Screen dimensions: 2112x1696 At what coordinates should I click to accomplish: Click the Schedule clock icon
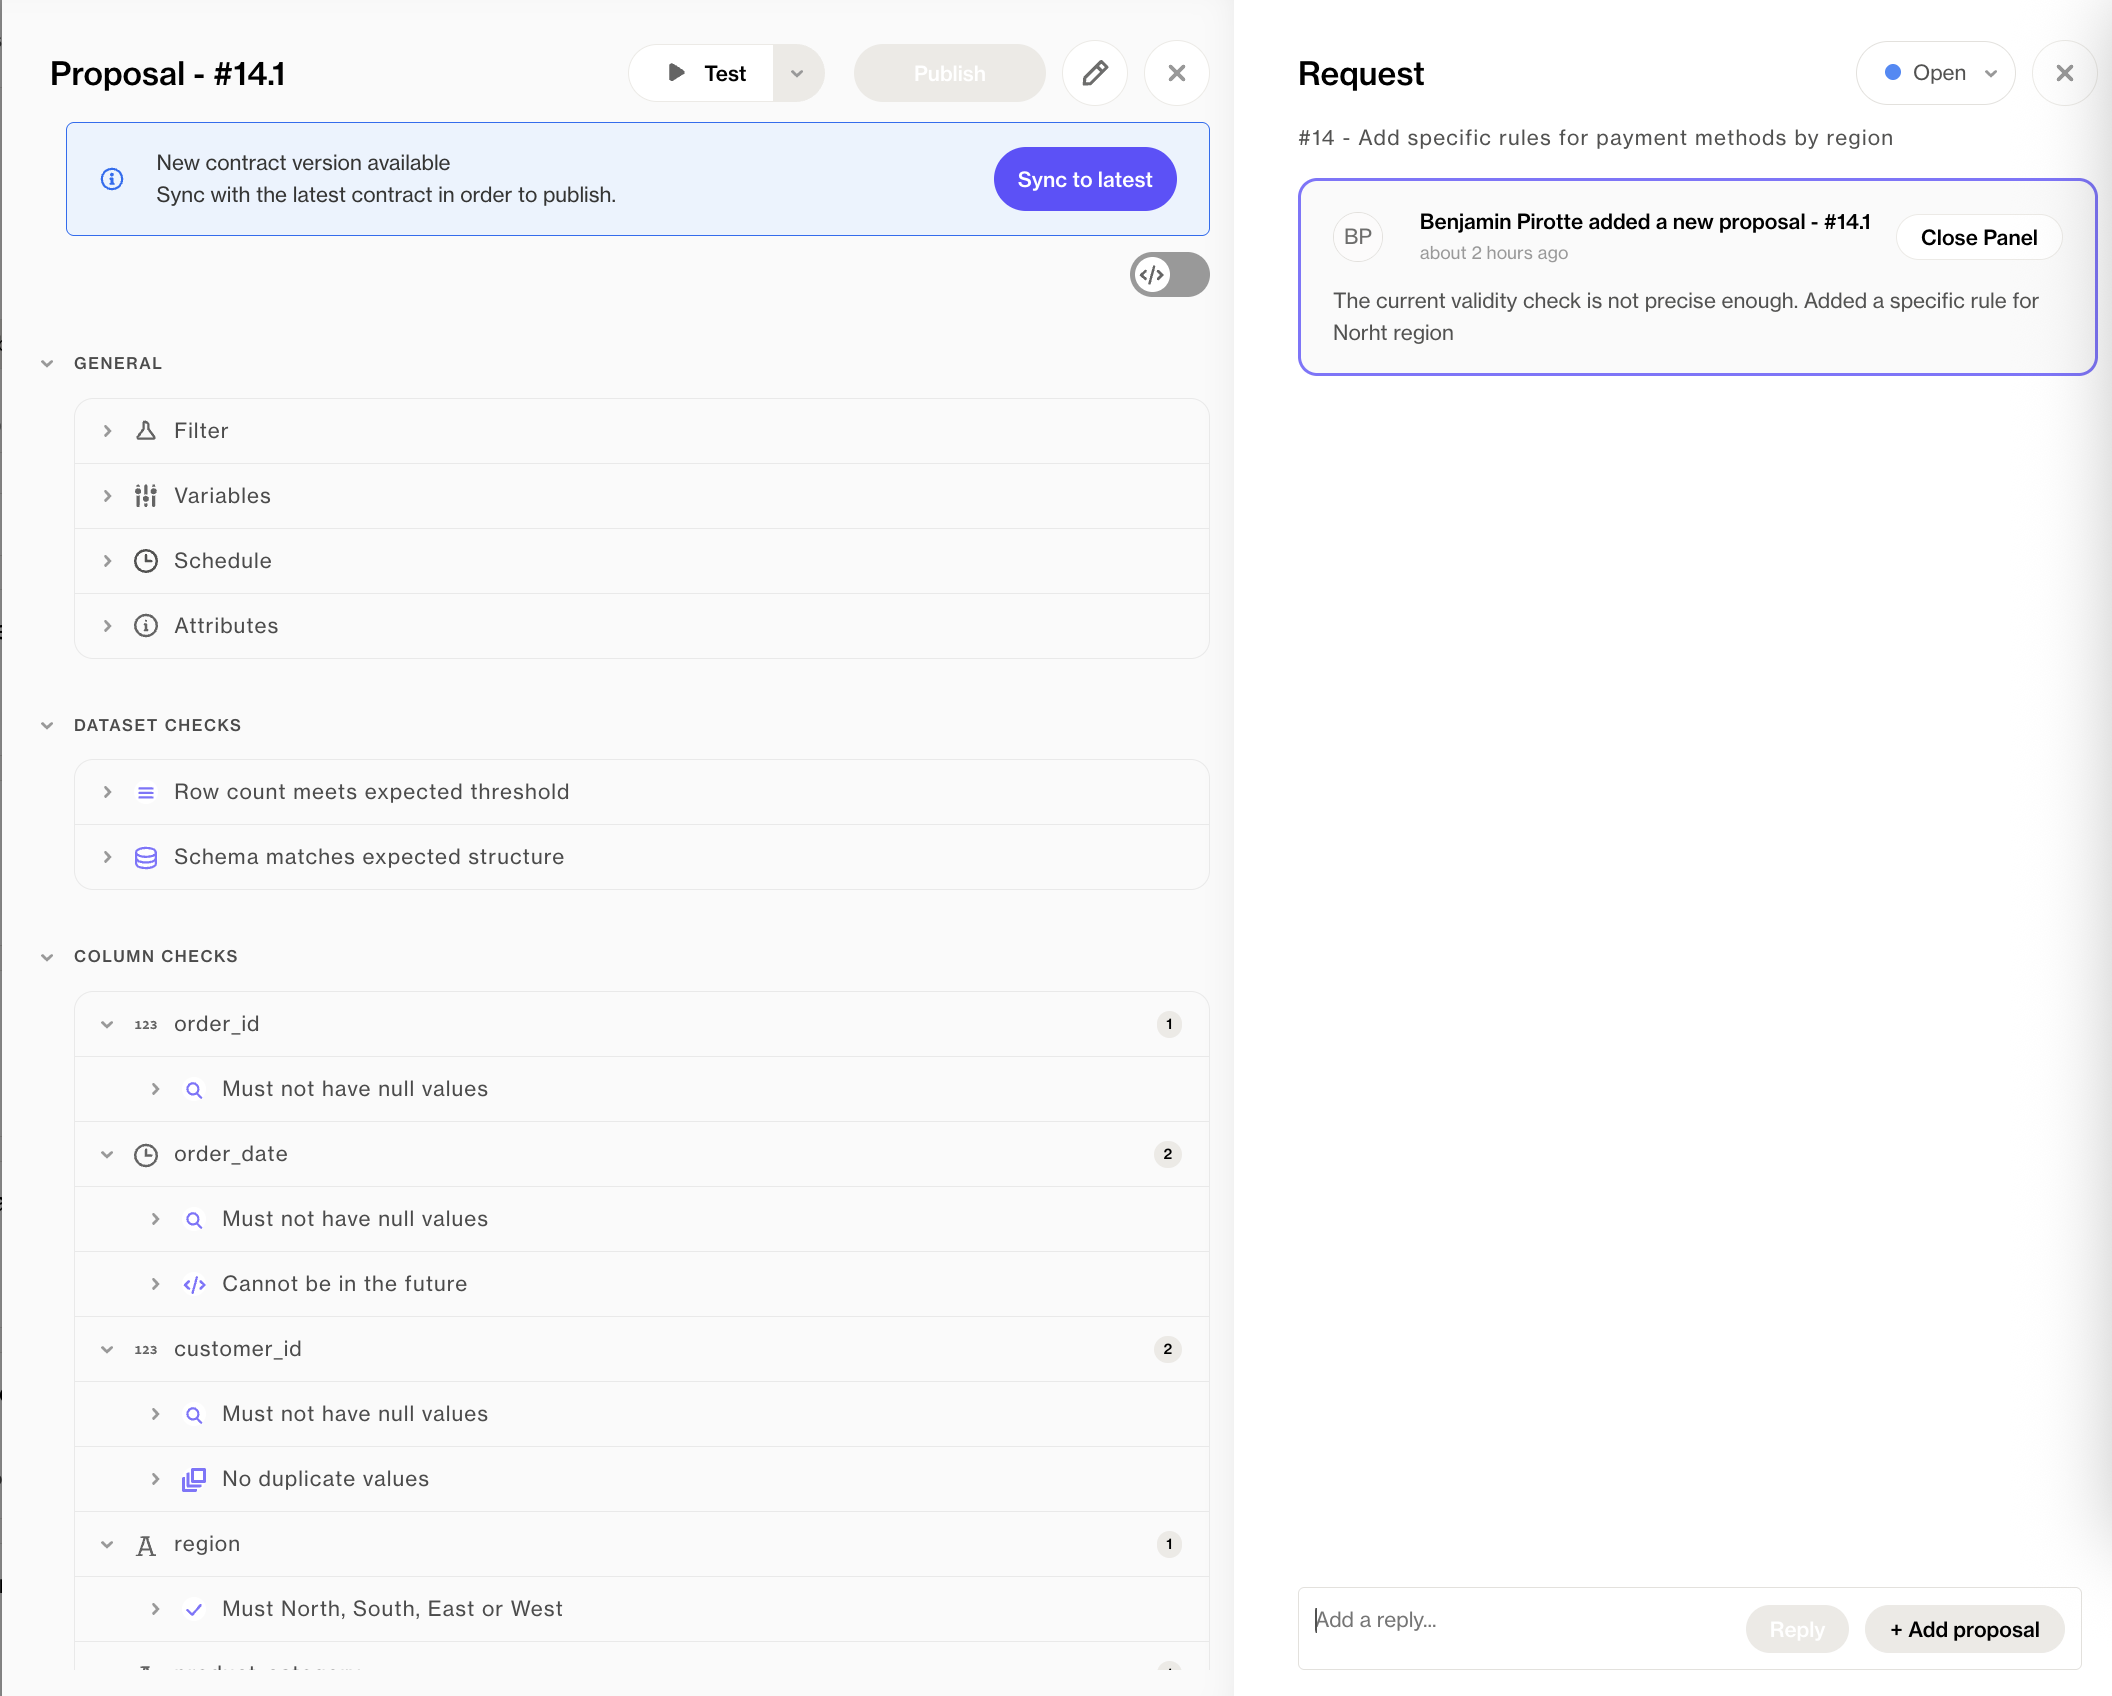click(146, 561)
